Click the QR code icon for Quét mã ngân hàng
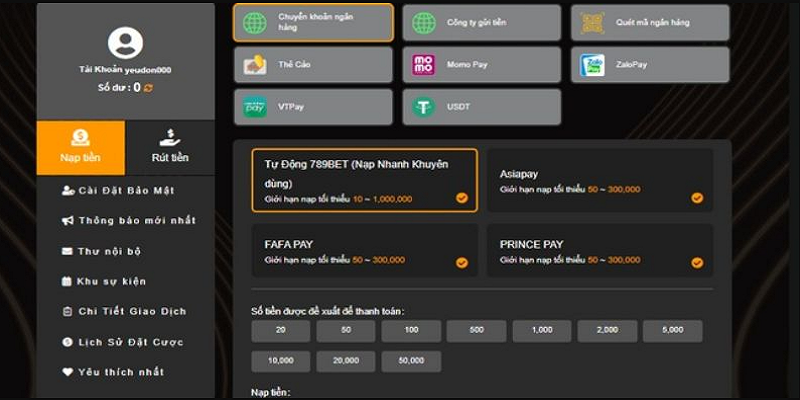 pyautogui.click(x=592, y=23)
